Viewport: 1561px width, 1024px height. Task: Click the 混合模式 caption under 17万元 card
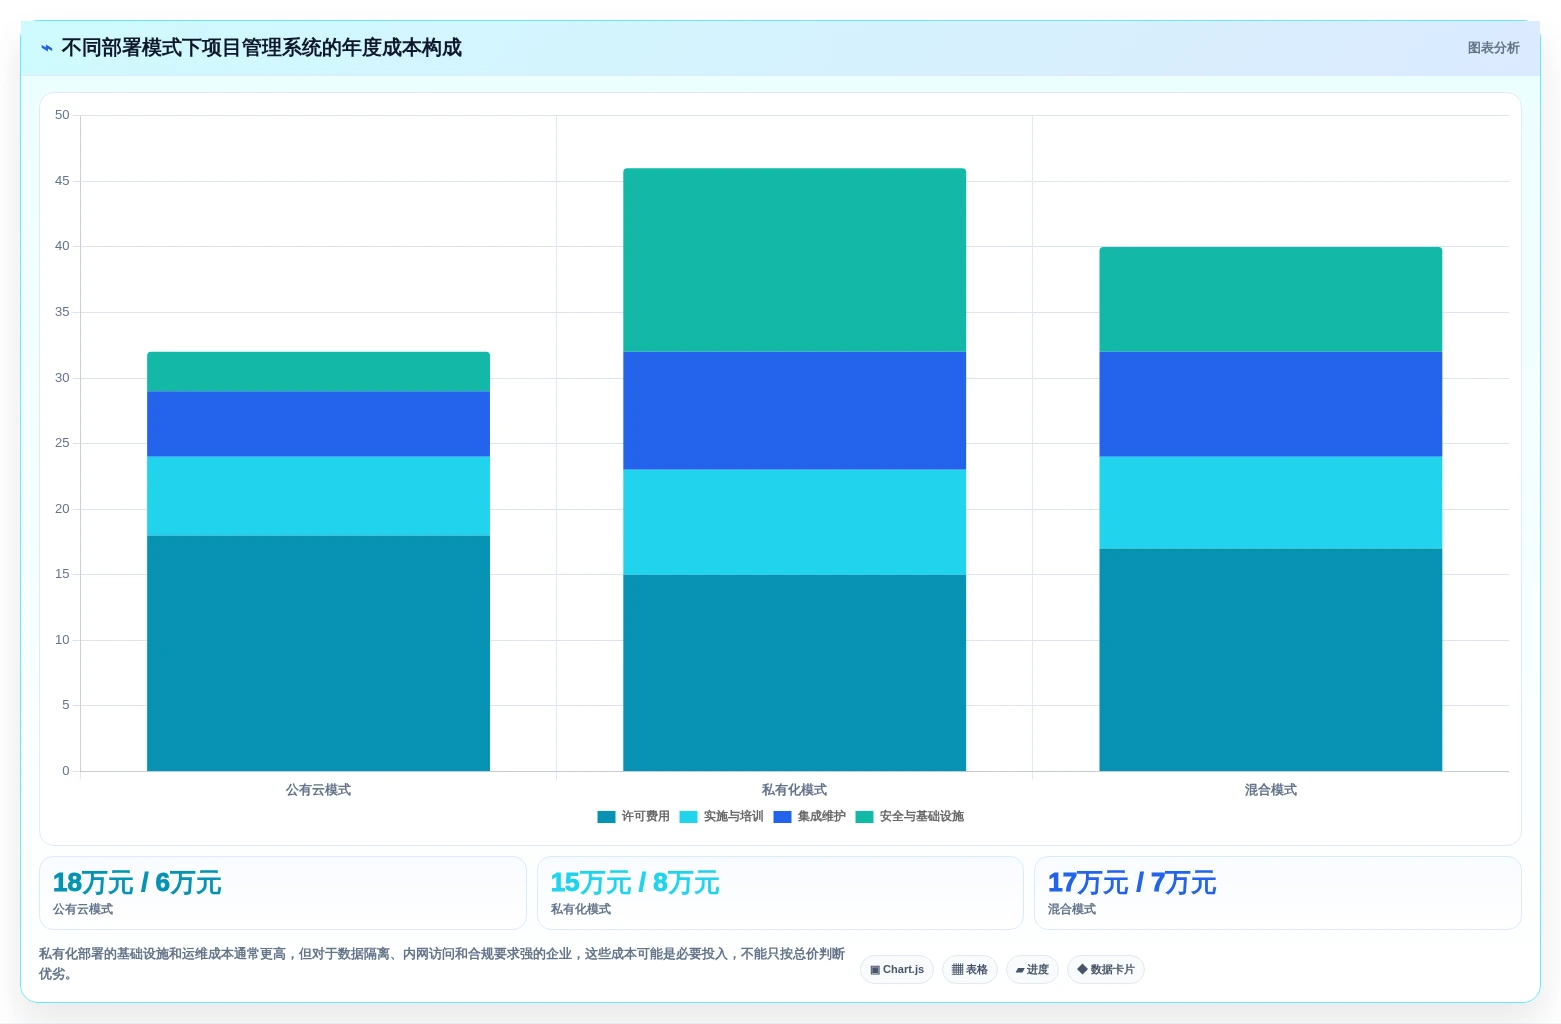[x=1072, y=910]
